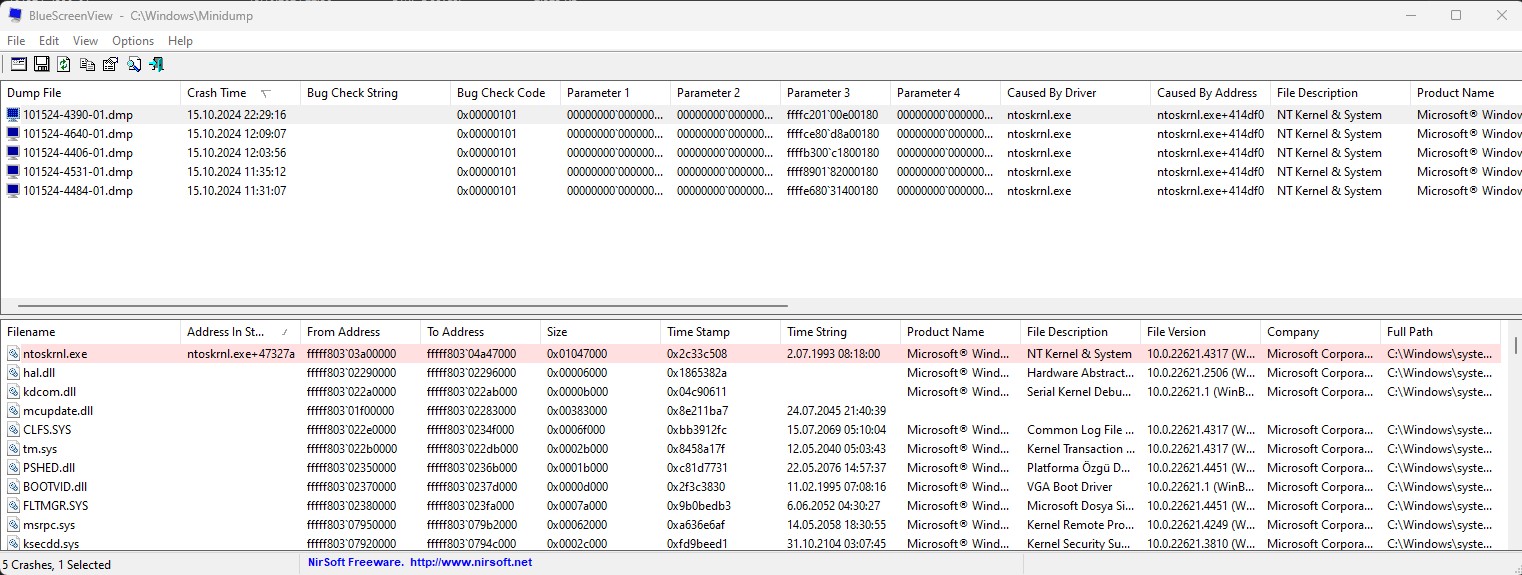Click the horizontal scrollbar of the crash list
1522x575 pixels.
coord(403,305)
